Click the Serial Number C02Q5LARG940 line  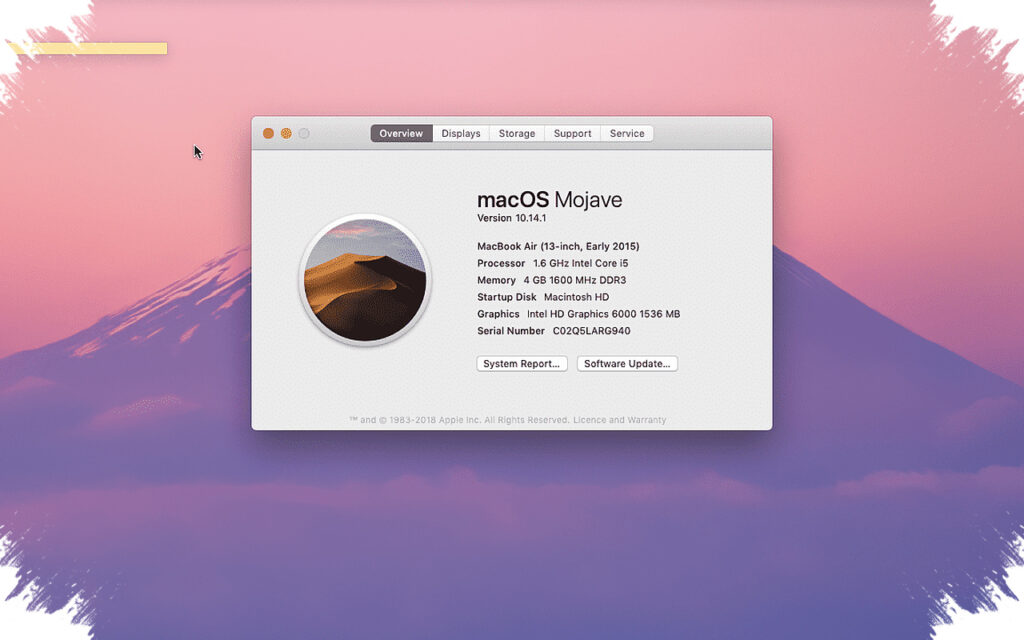[554, 331]
